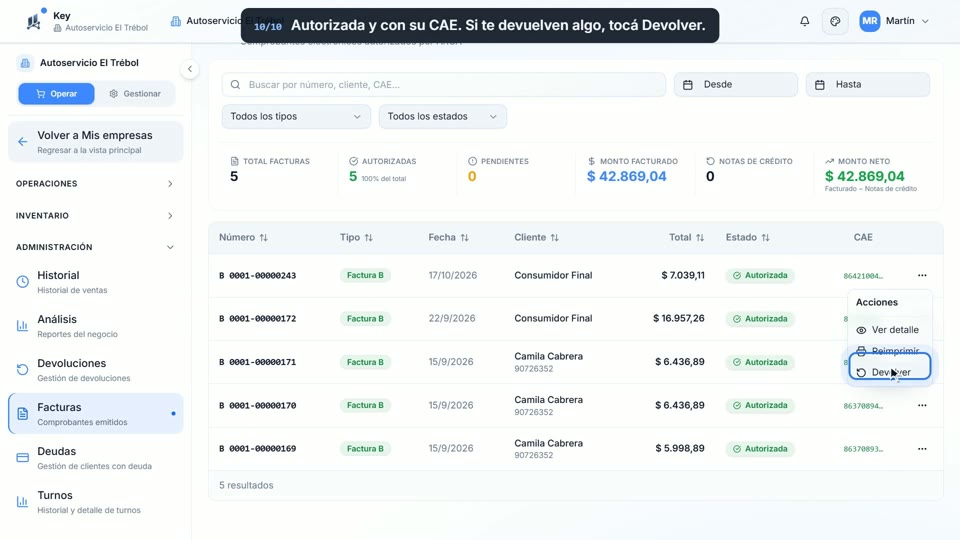This screenshot has width=960, height=540.
Task: Sort table by Fecha column
Action: (x=448, y=238)
